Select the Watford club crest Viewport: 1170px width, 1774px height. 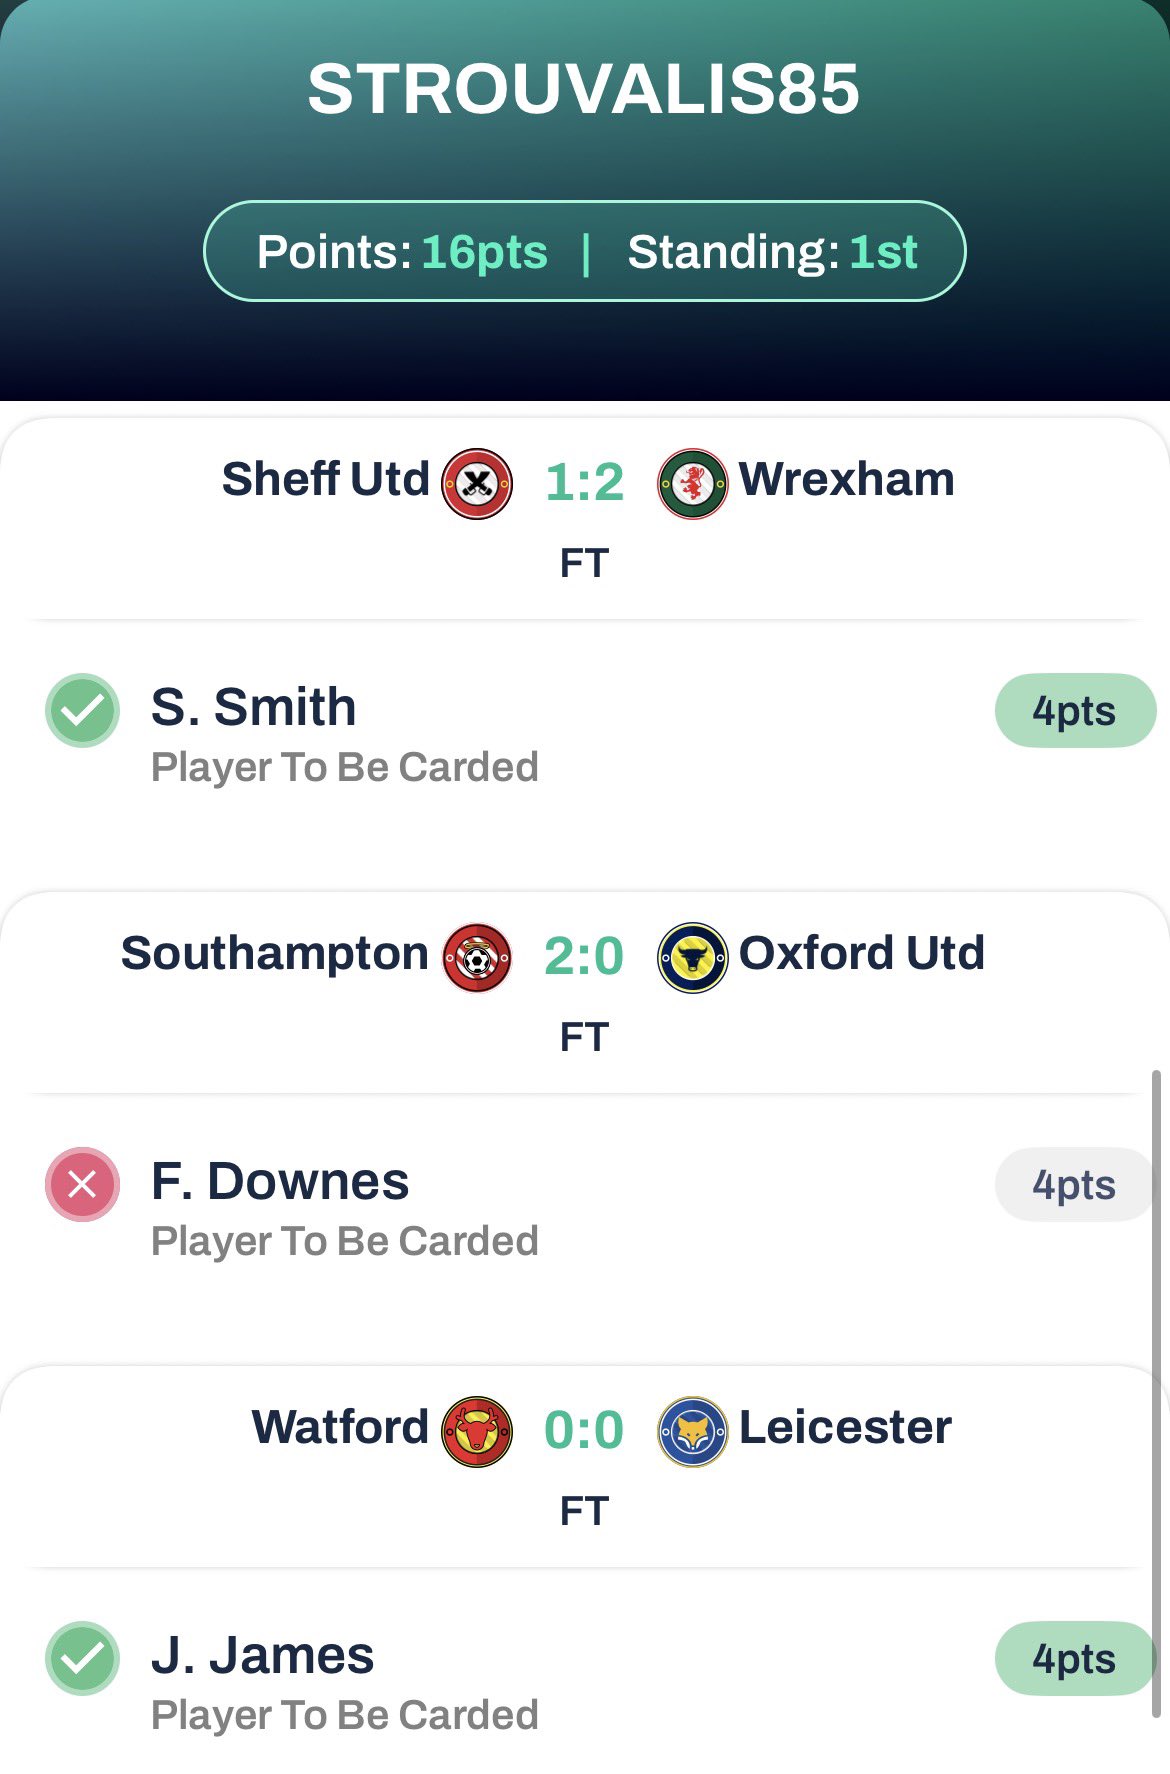(x=477, y=1432)
